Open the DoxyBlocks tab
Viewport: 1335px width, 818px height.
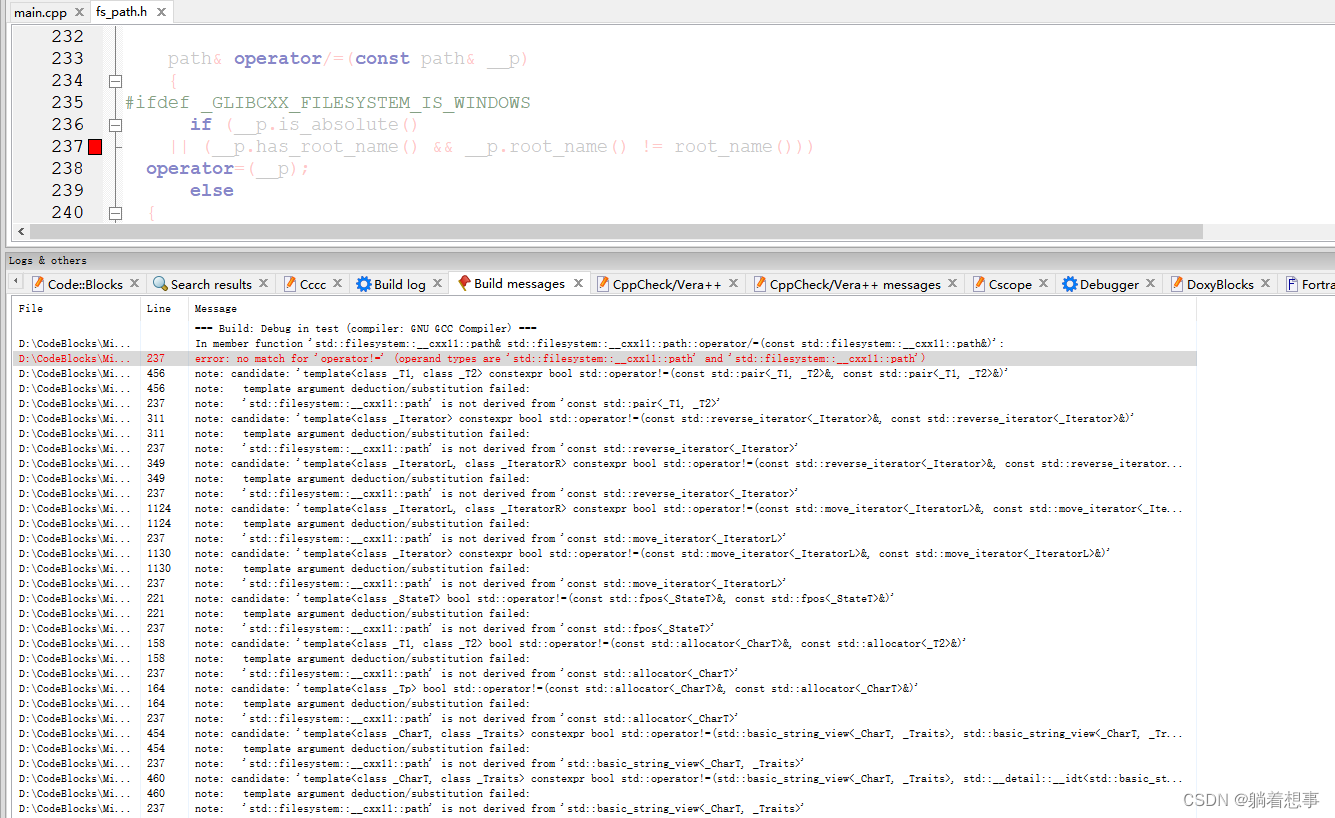(1220, 285)
